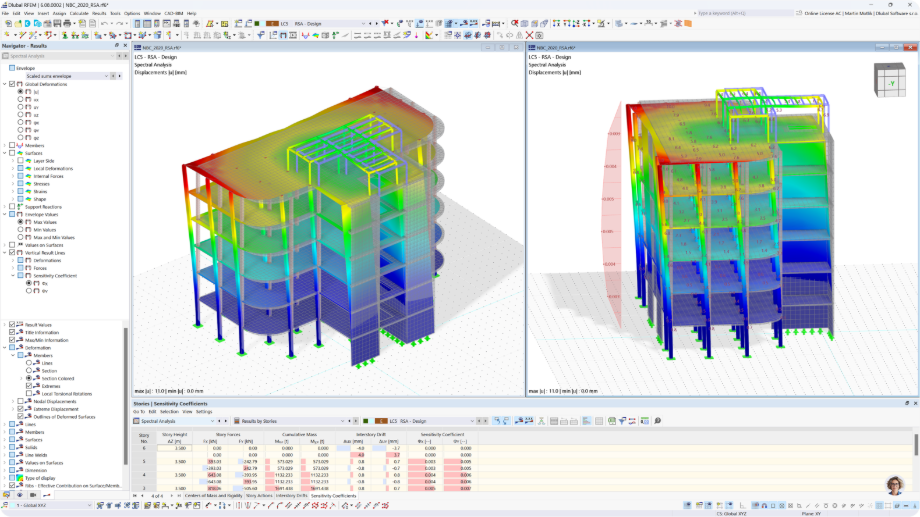Click the green swatch in Stories panel toolbar

pos(365,421)
